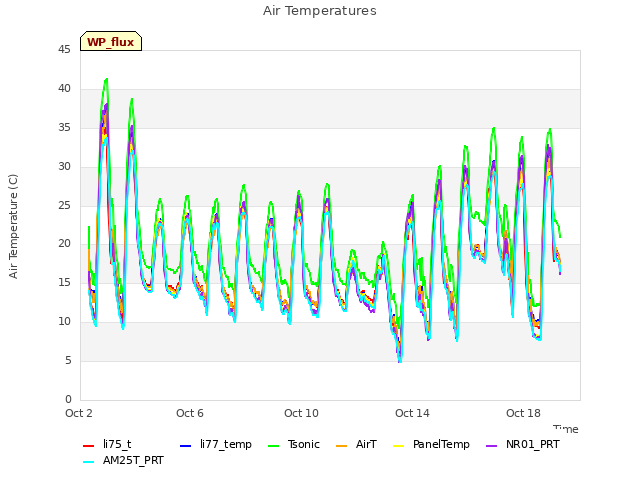
Task: Click the Oct 10 x-axis tick label
Action: coord(301,413)
